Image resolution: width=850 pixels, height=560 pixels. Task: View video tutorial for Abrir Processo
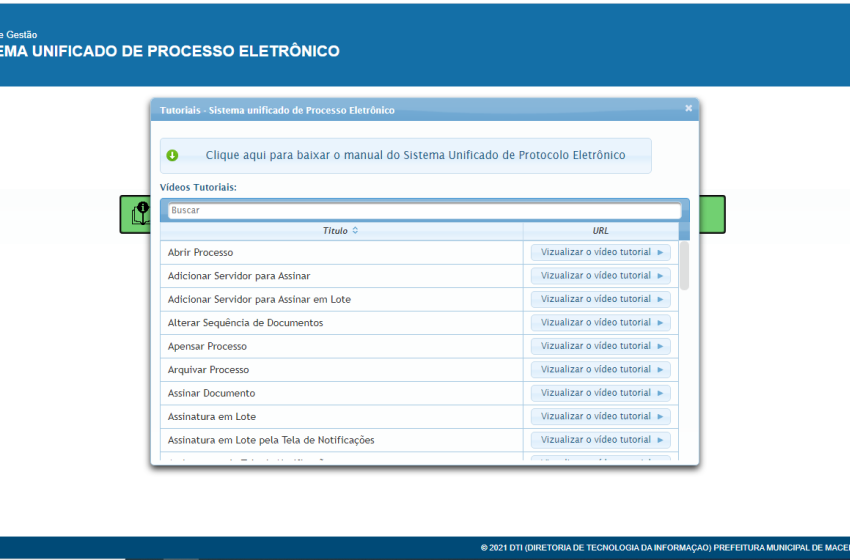[601, 252]
